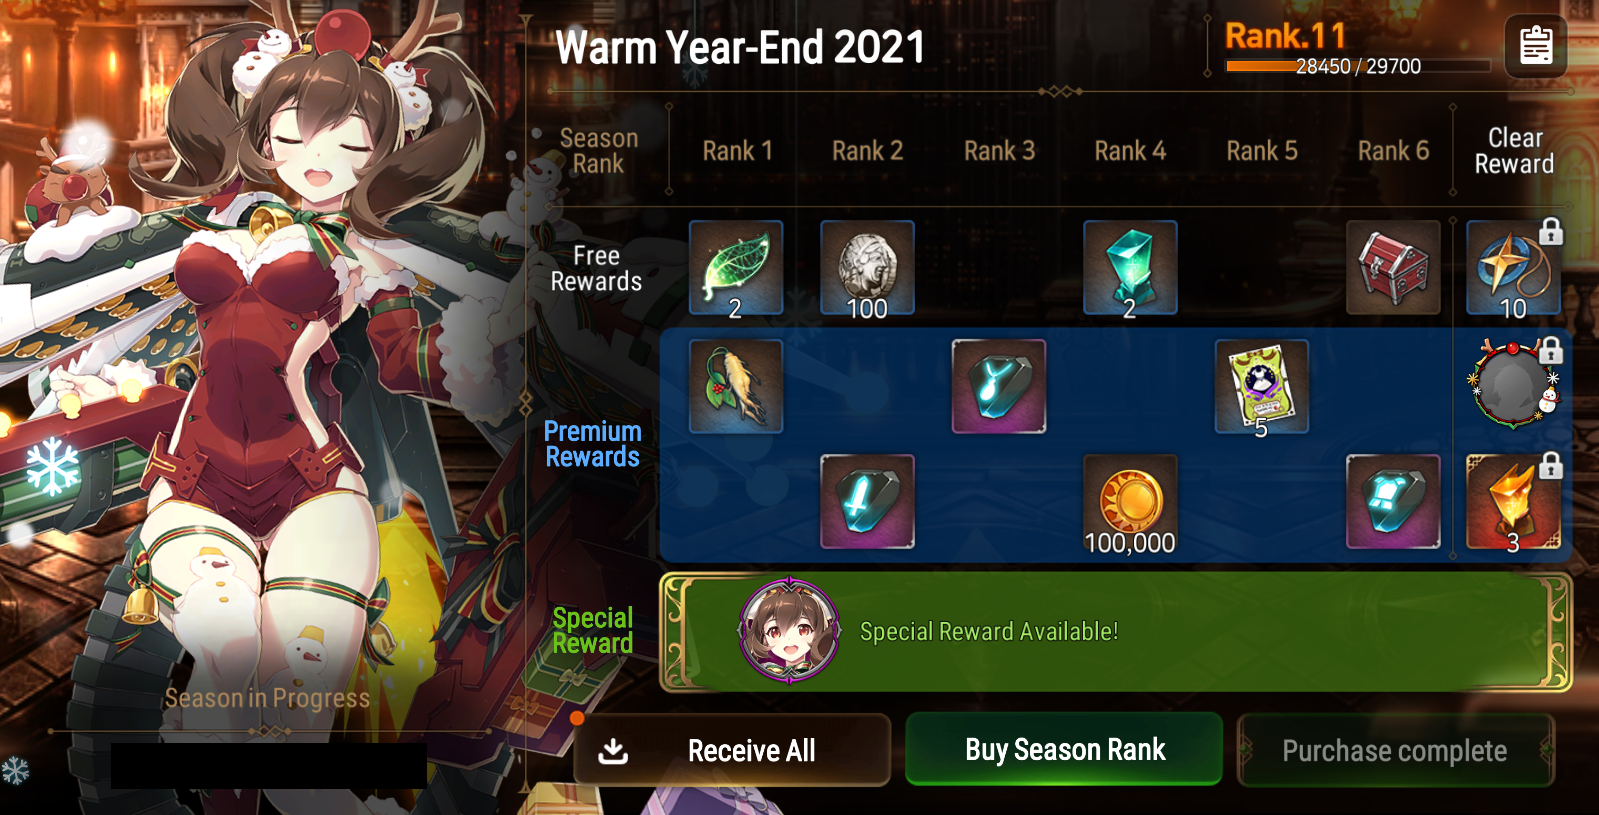The height and width of the screenshot is (815, 1599).
Task: Select the Rank 6 column header
Action: [x=1393, y=151]
